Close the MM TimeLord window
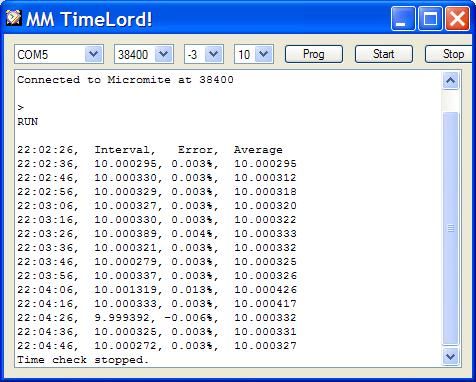This screenshot has height=382, width=476. tap(457, 19)
